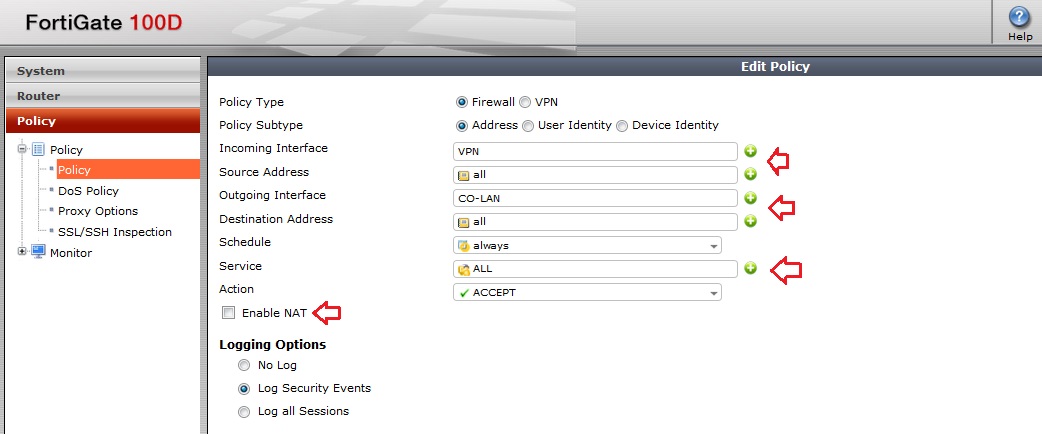Click the FortiGate 100D logo

(104, 23)
